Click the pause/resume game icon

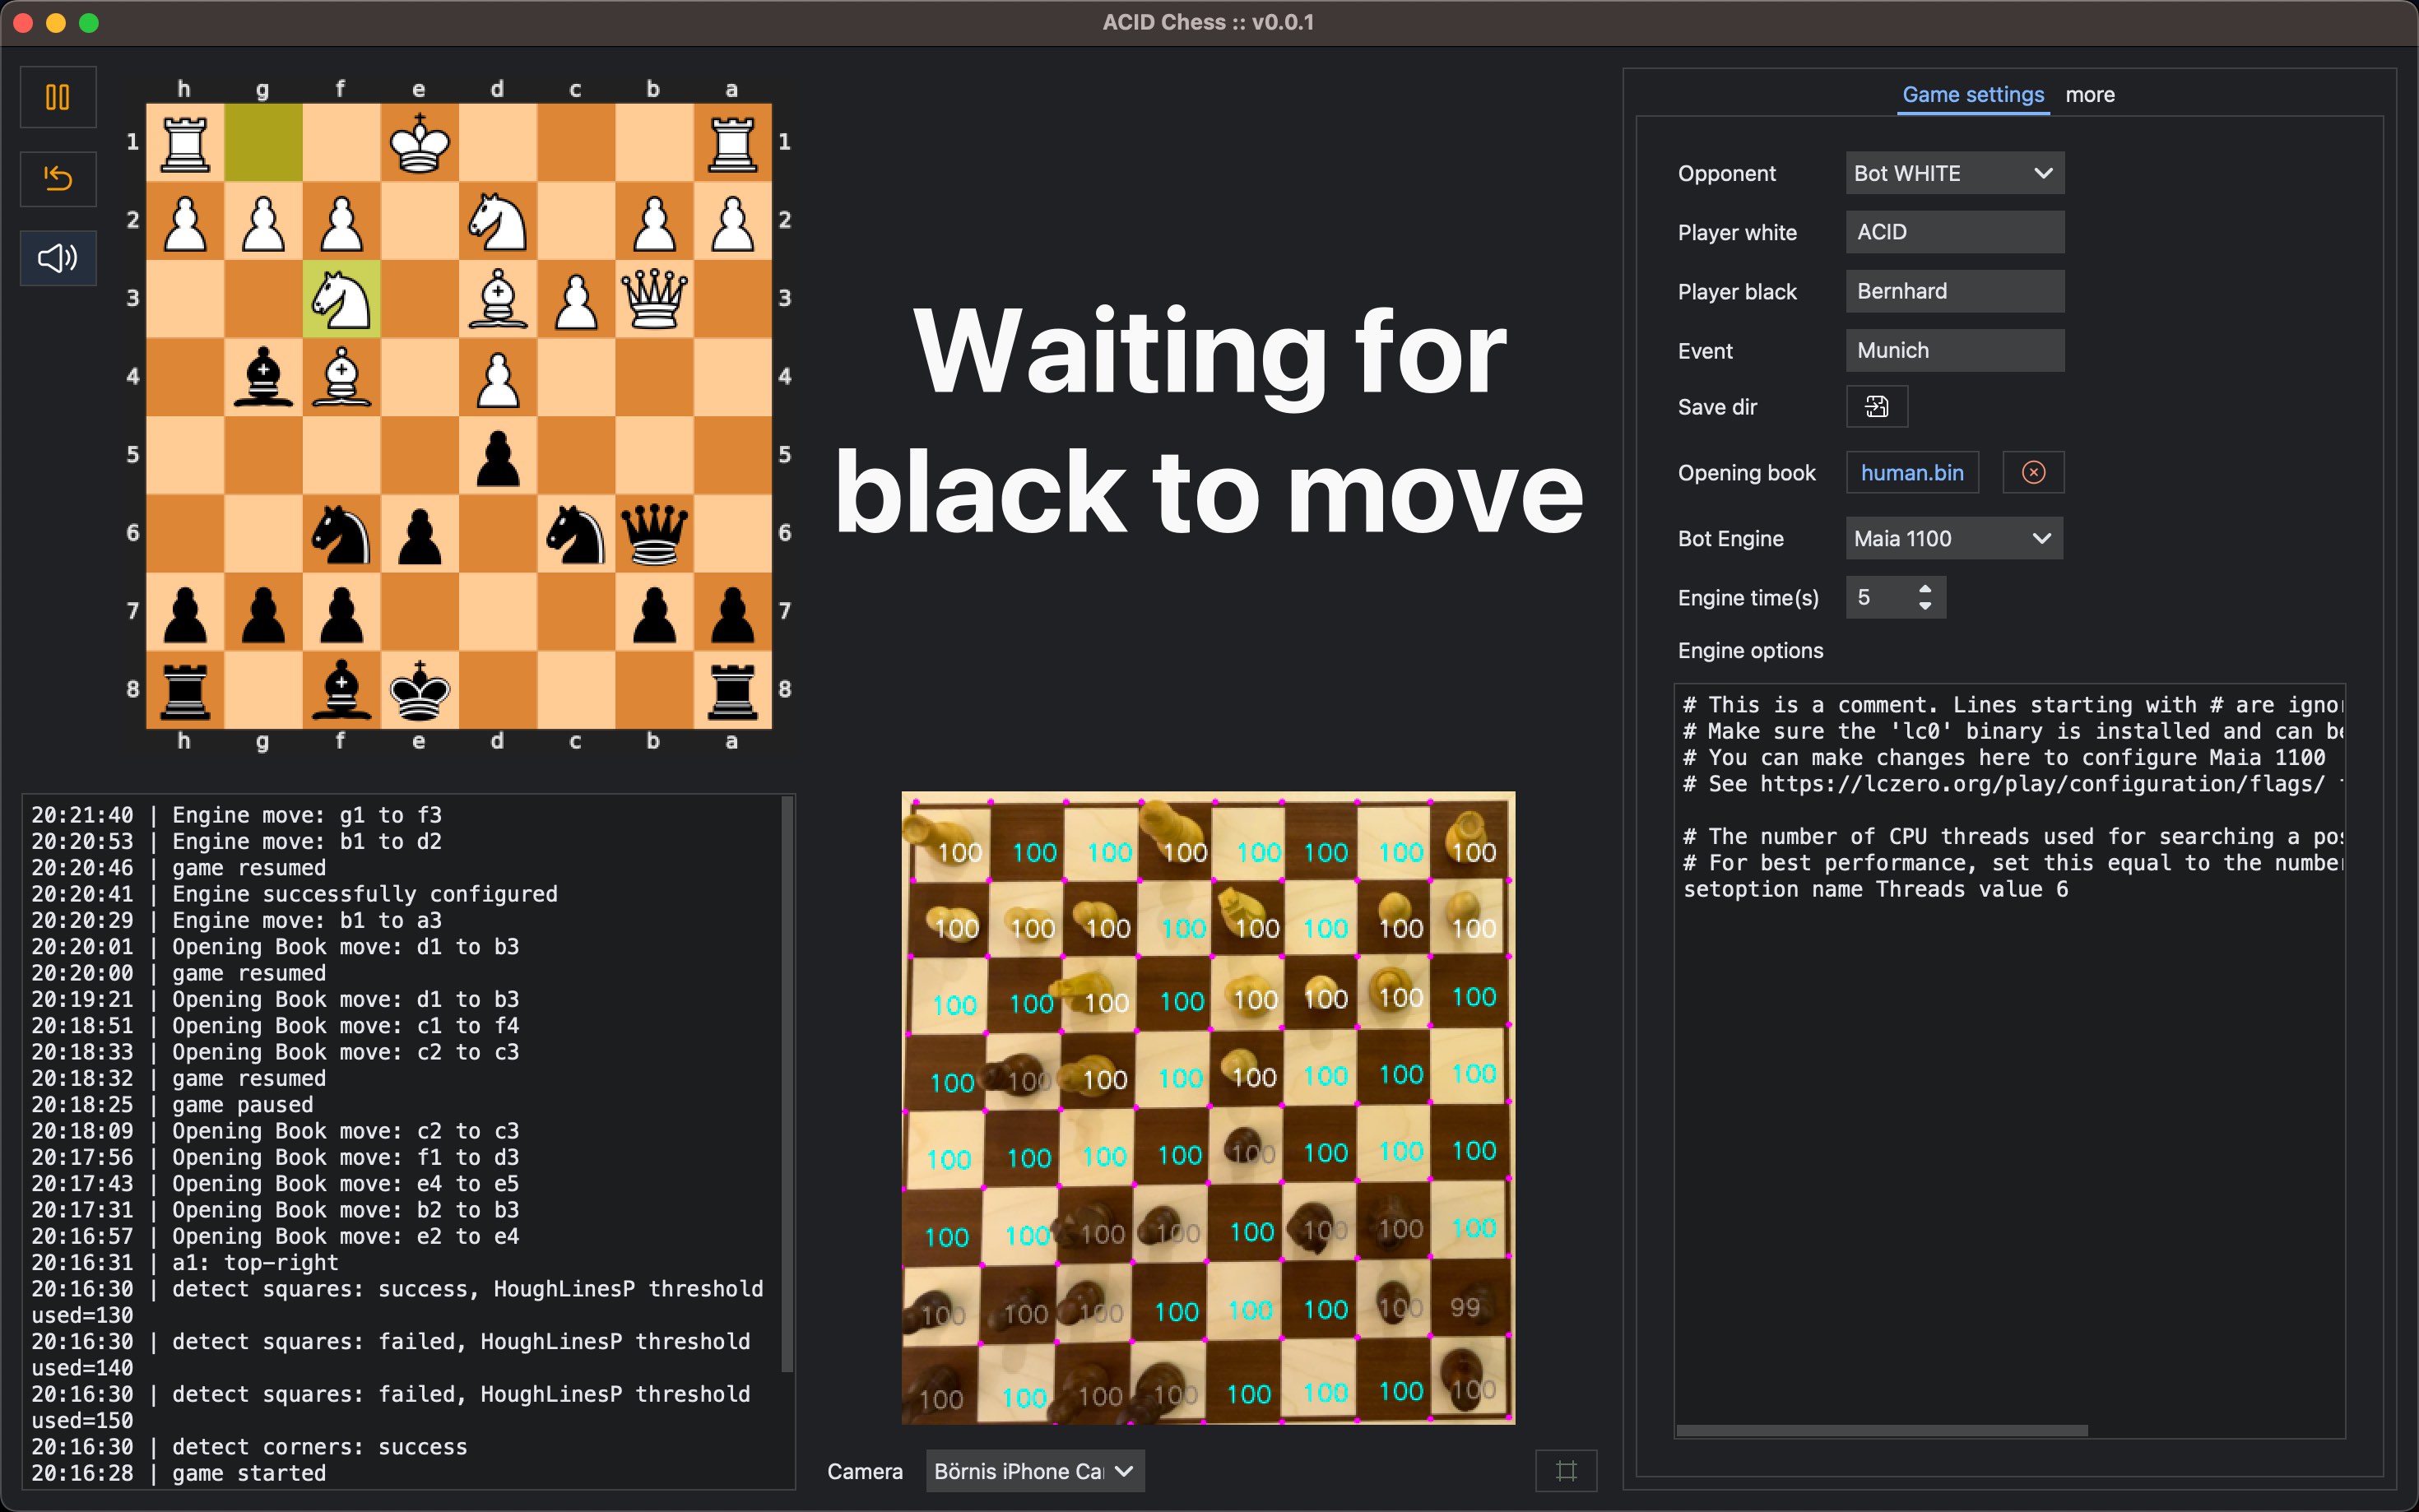(59, 100)
